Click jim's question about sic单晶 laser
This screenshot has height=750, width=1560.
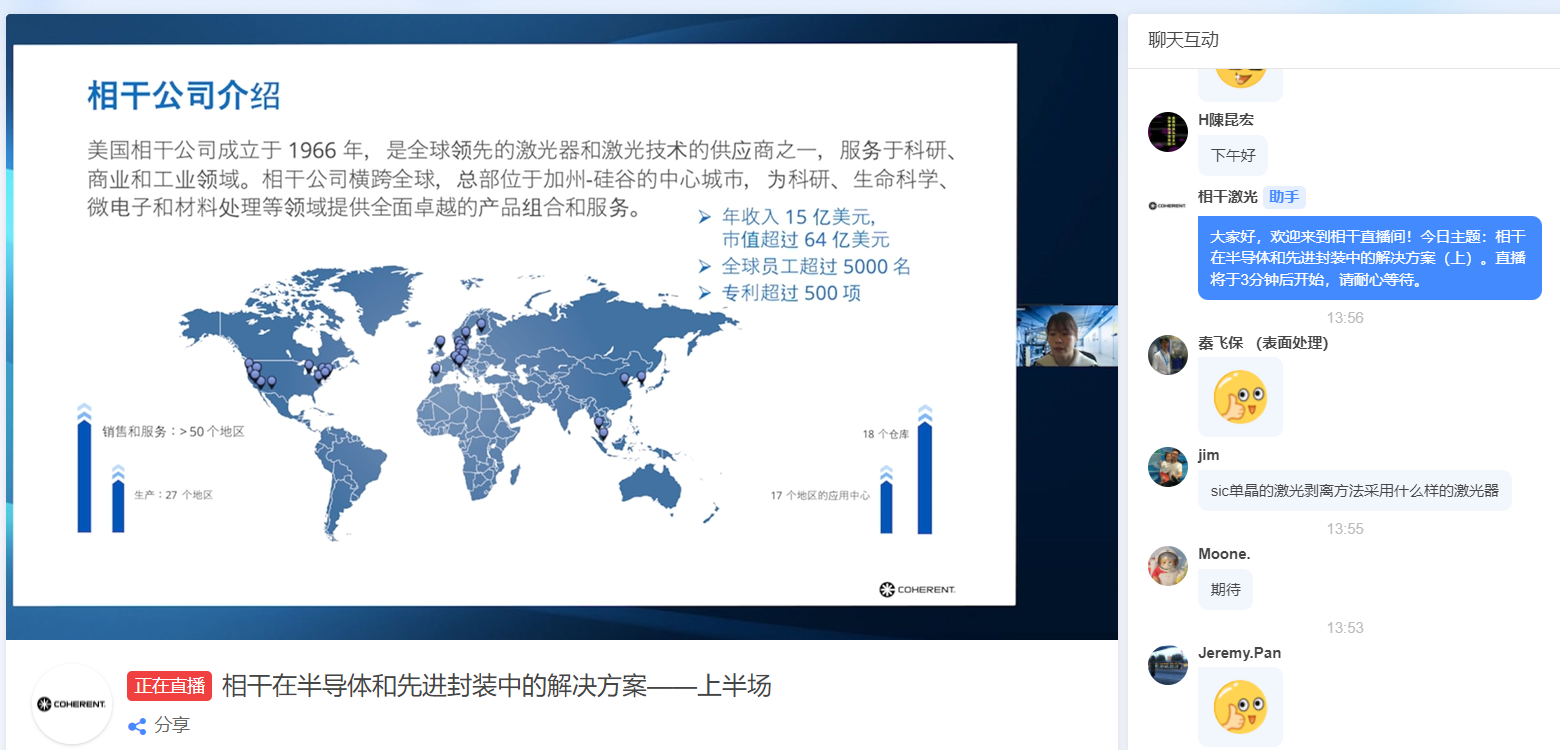click(1354, 490)
